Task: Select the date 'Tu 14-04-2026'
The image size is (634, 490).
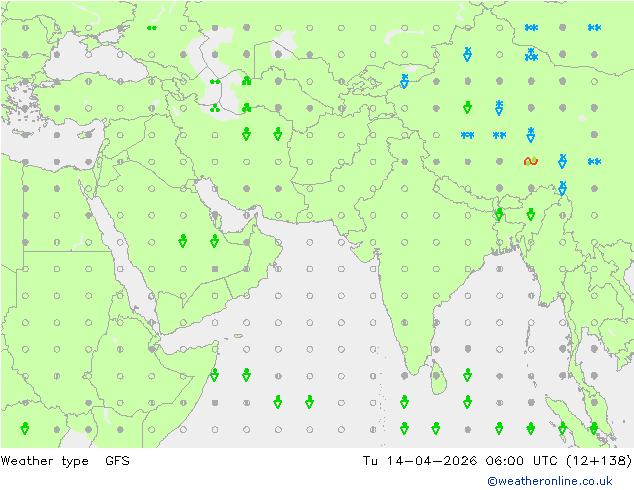Action: 420,461
